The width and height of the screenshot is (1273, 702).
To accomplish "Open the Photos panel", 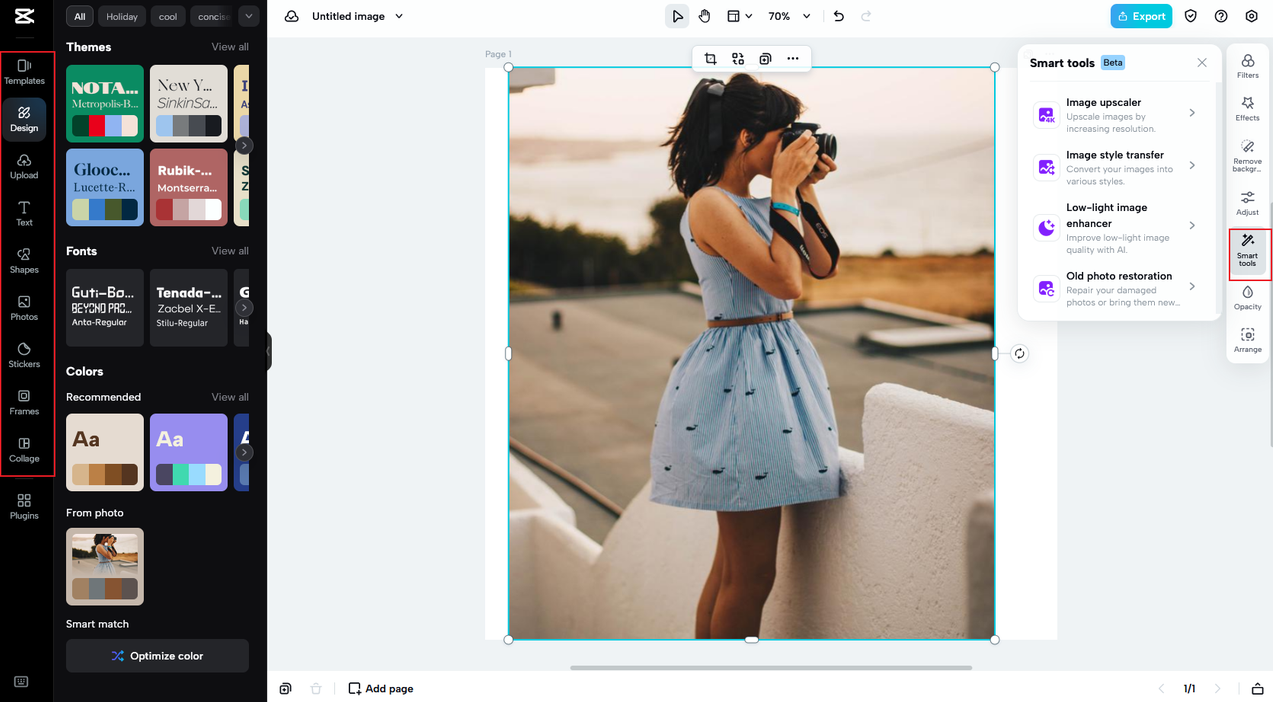I will (24, 308).
